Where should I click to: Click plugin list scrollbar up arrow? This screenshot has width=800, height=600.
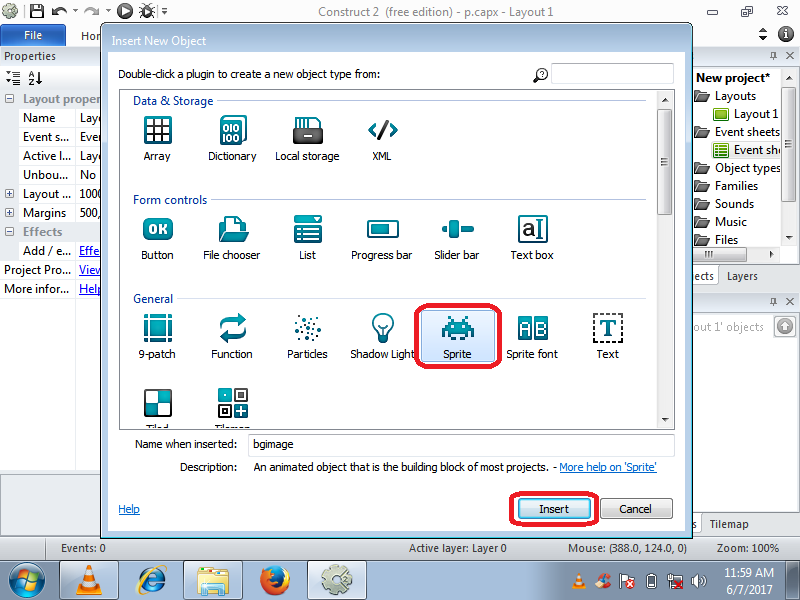click(665, 99)
